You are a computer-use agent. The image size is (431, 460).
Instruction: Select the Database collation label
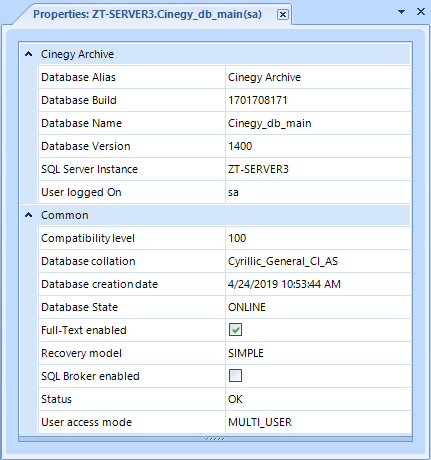click(x=88, y=261)
